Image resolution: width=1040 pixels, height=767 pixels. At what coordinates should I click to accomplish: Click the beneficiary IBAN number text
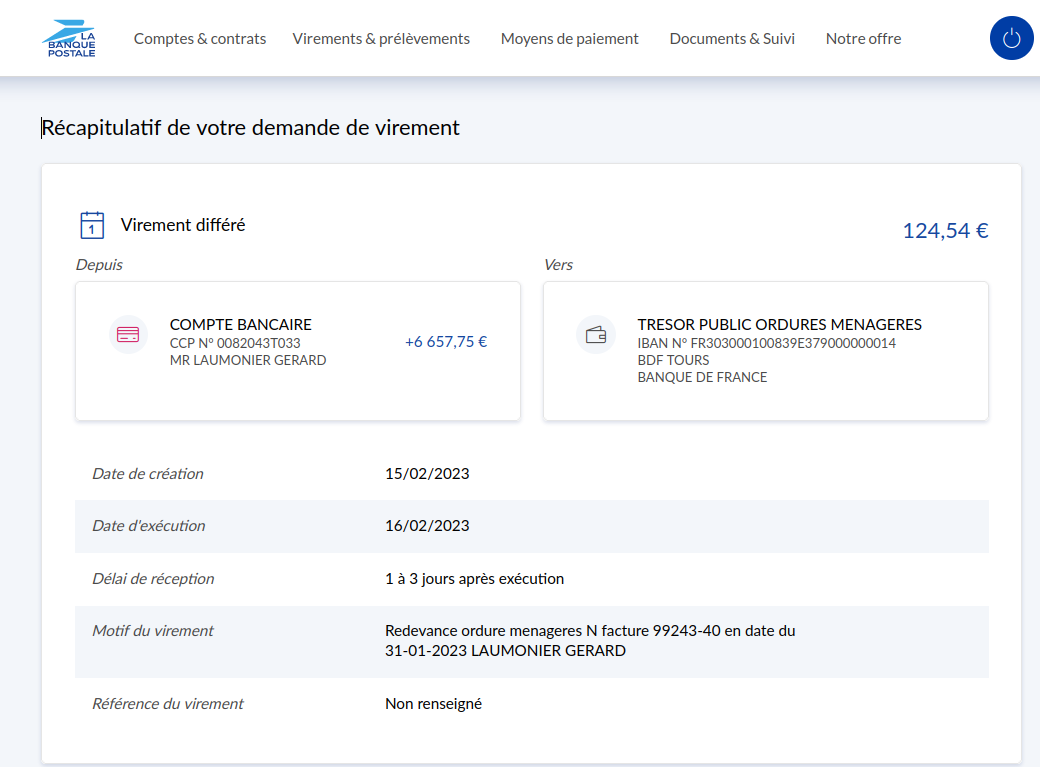point(766,343)
